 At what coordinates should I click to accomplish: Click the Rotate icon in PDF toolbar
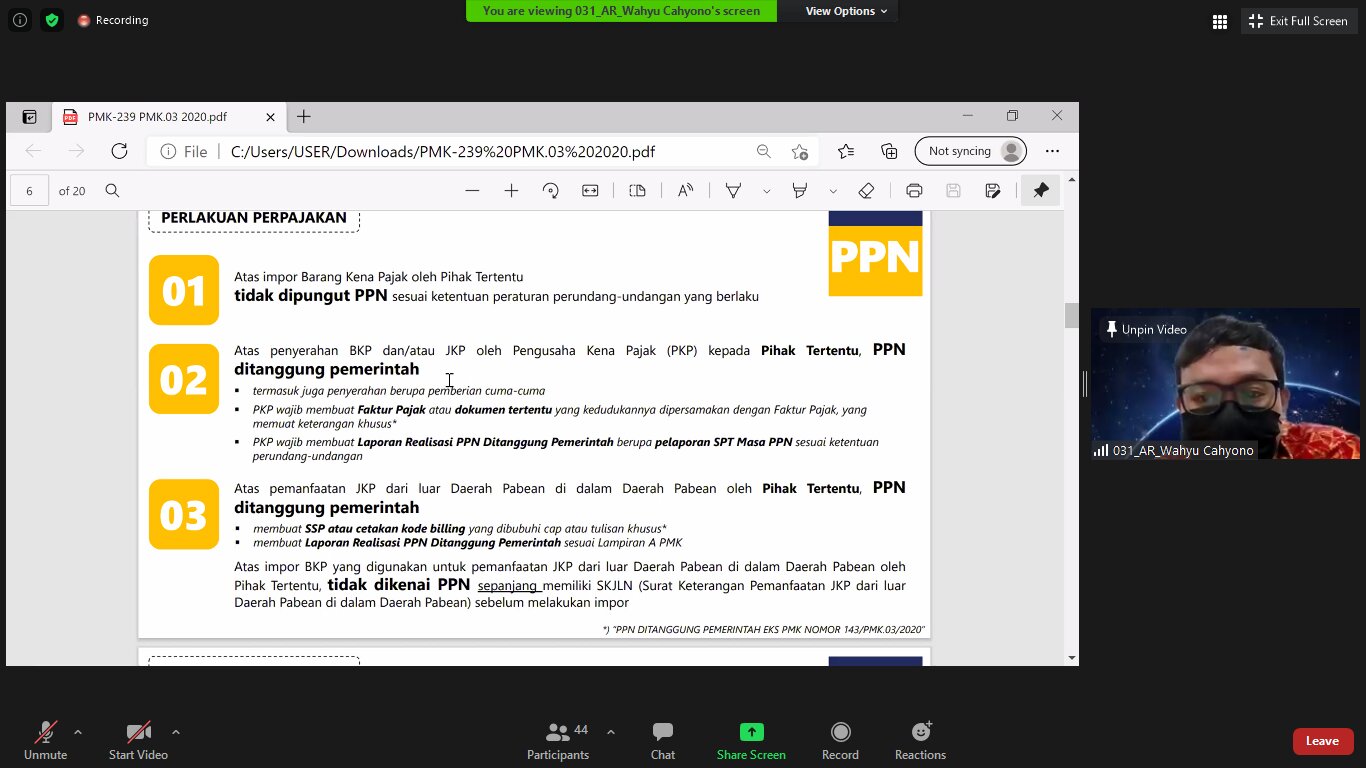[550, 191]
